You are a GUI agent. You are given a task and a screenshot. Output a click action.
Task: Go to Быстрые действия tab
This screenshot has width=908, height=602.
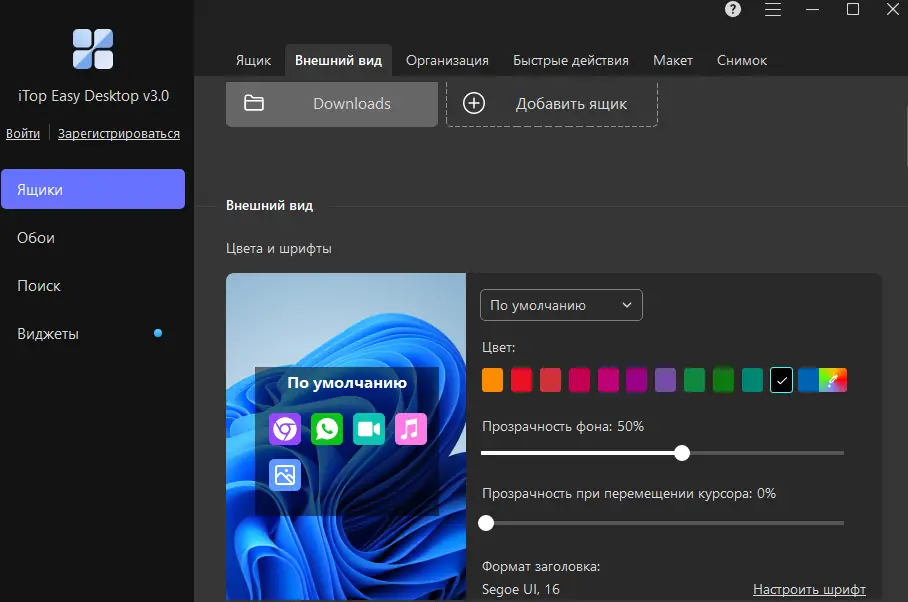[570, 60]
